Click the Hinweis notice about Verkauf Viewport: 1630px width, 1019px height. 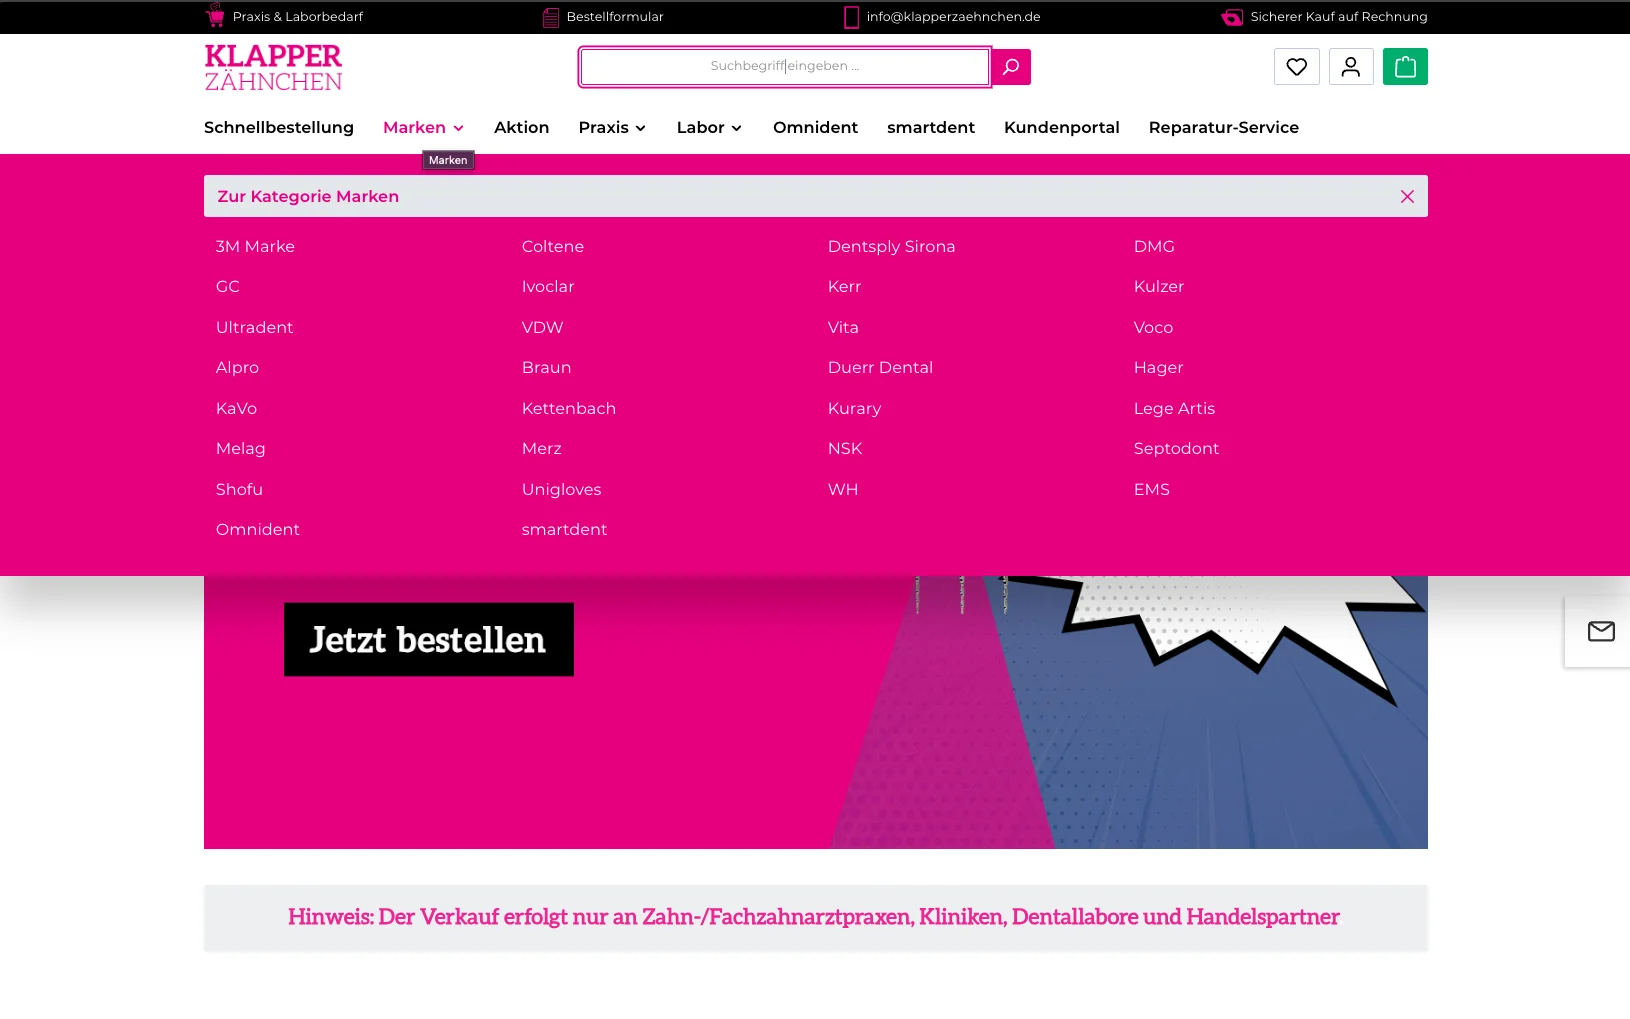[x=814, y=917]
